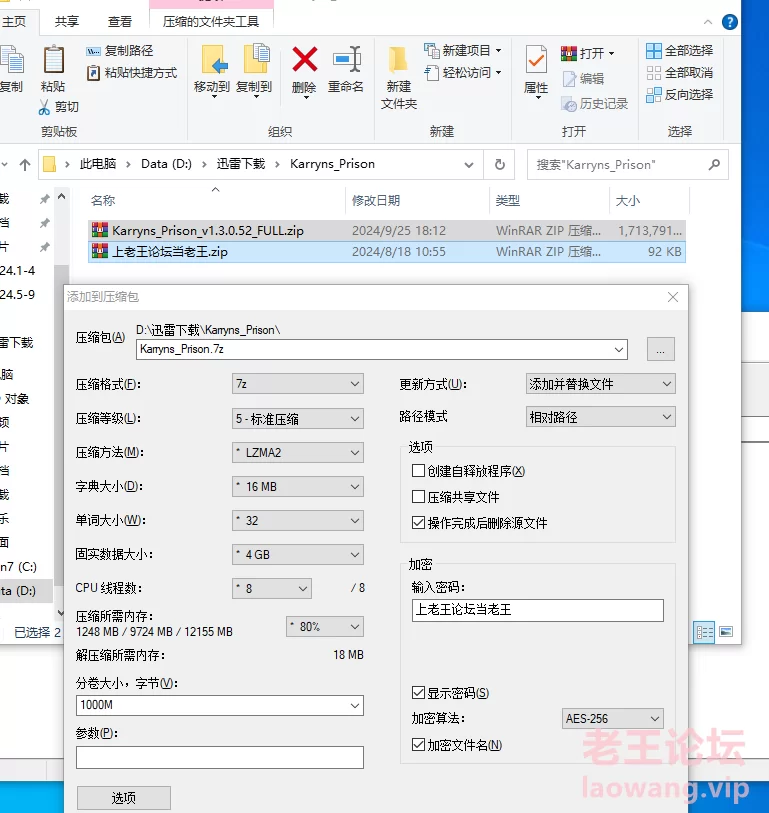Click the Paste (粘贴) clipboard icon

point(53,62)
